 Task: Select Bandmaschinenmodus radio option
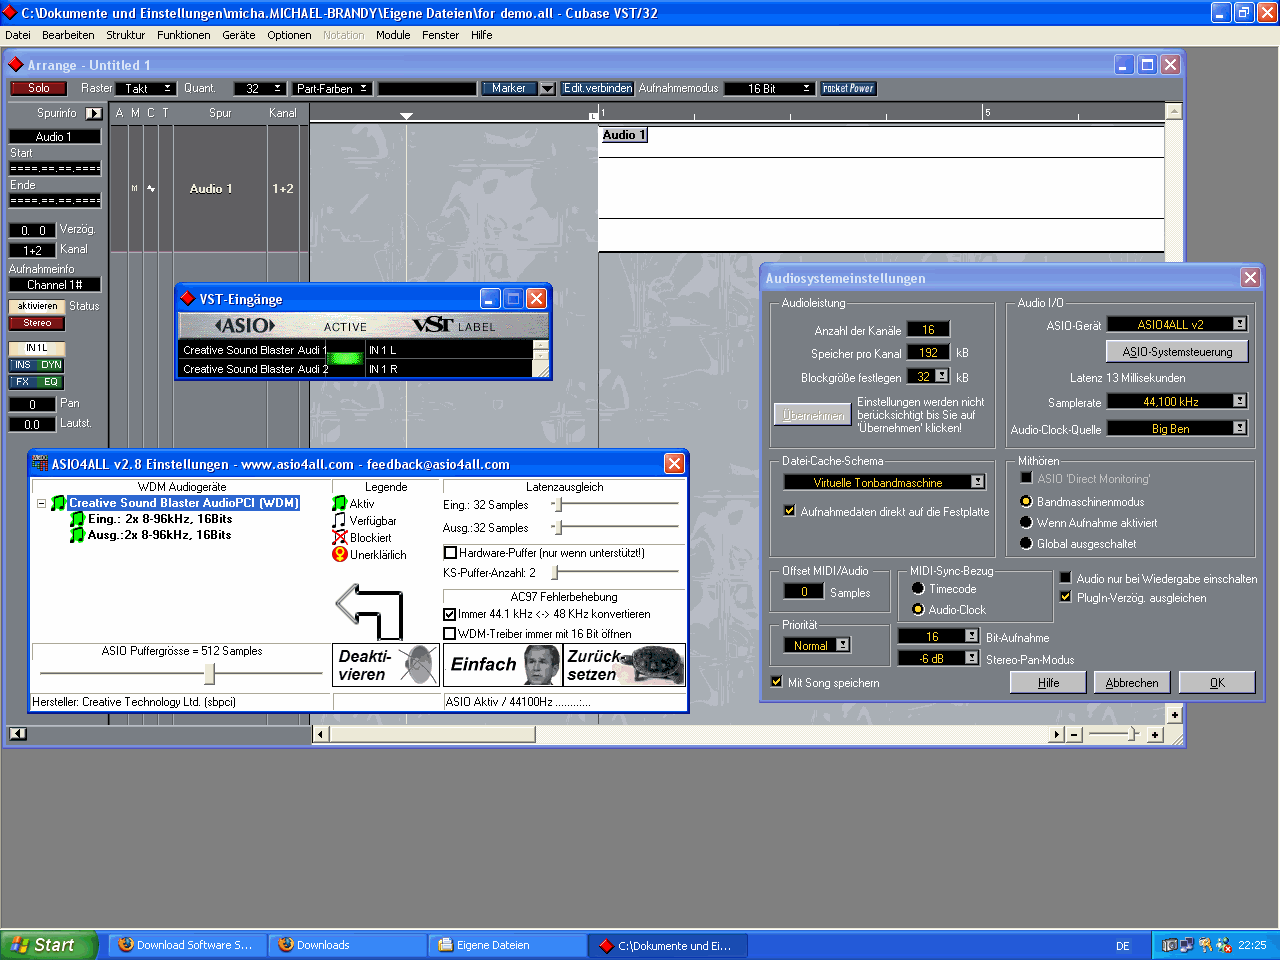click(1026, 501)
